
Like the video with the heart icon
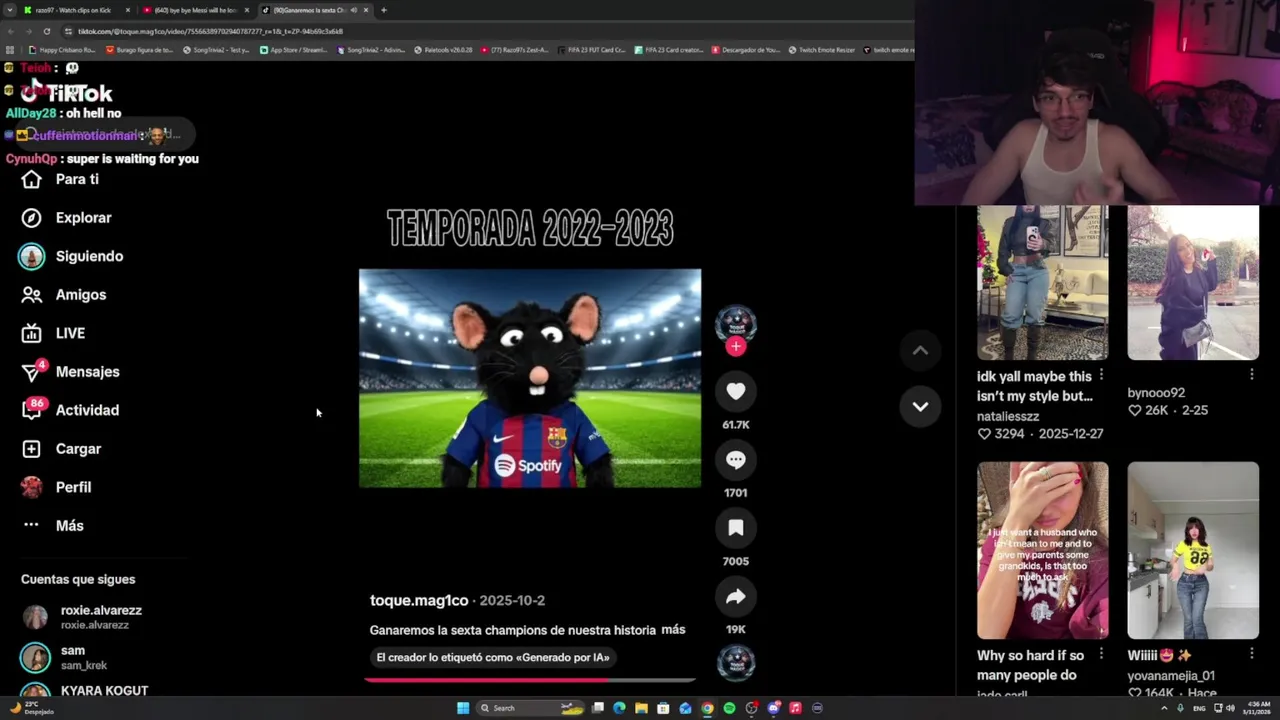[736, 392]
